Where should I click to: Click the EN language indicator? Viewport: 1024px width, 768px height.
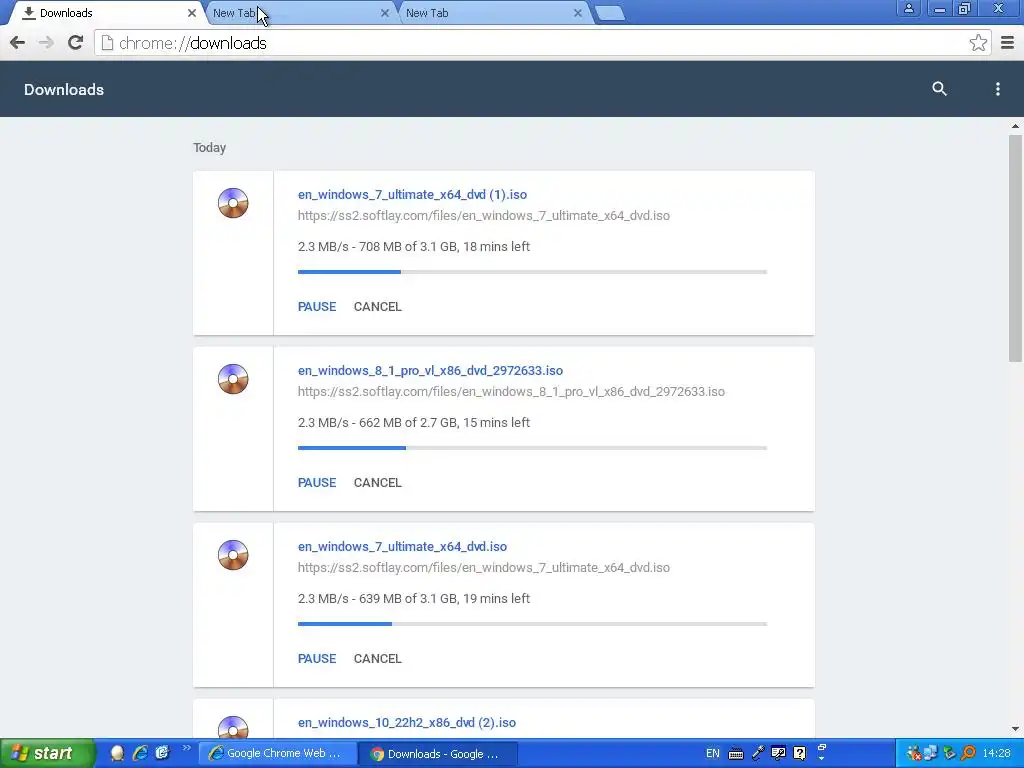(712, 754)
